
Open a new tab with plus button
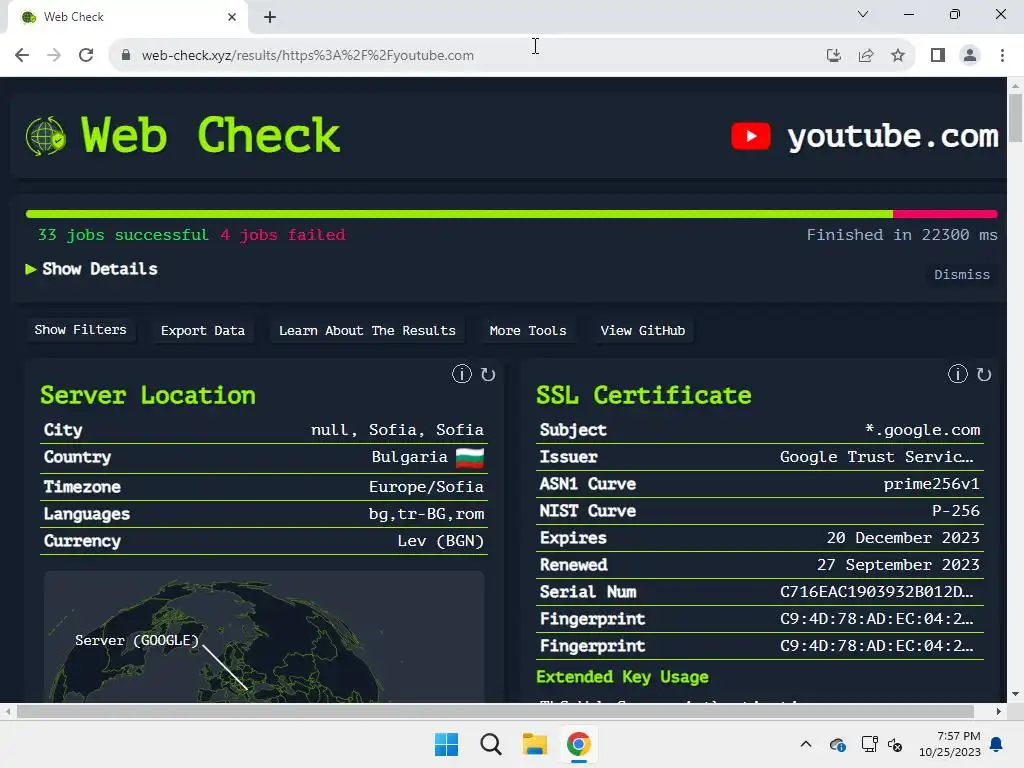tap(270, 17)
